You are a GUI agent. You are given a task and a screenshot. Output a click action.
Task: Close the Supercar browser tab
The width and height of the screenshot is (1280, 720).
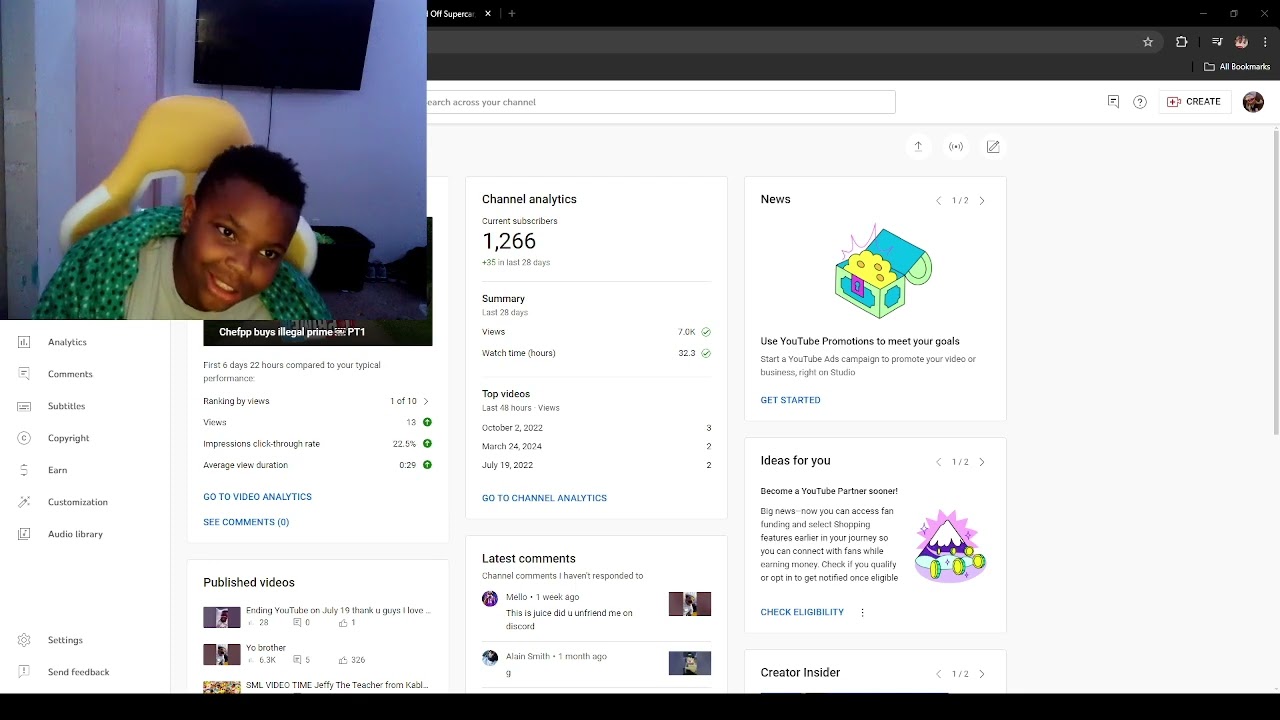coord(488,14)
